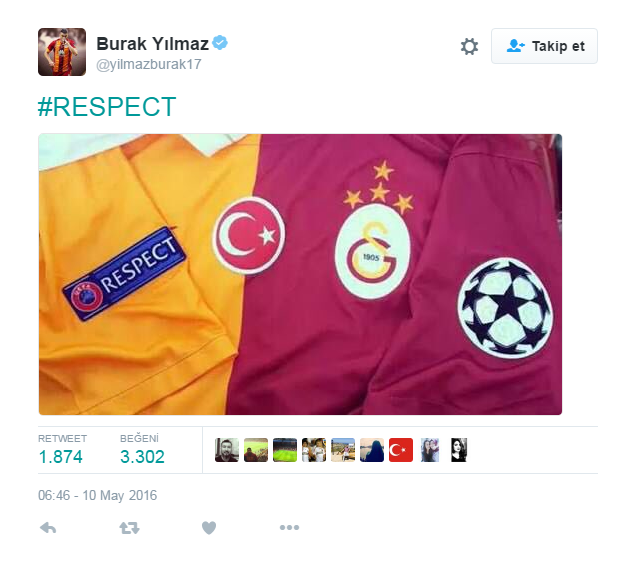Open the tweet timestamp 10 May 2016

[x=98, y=495]
